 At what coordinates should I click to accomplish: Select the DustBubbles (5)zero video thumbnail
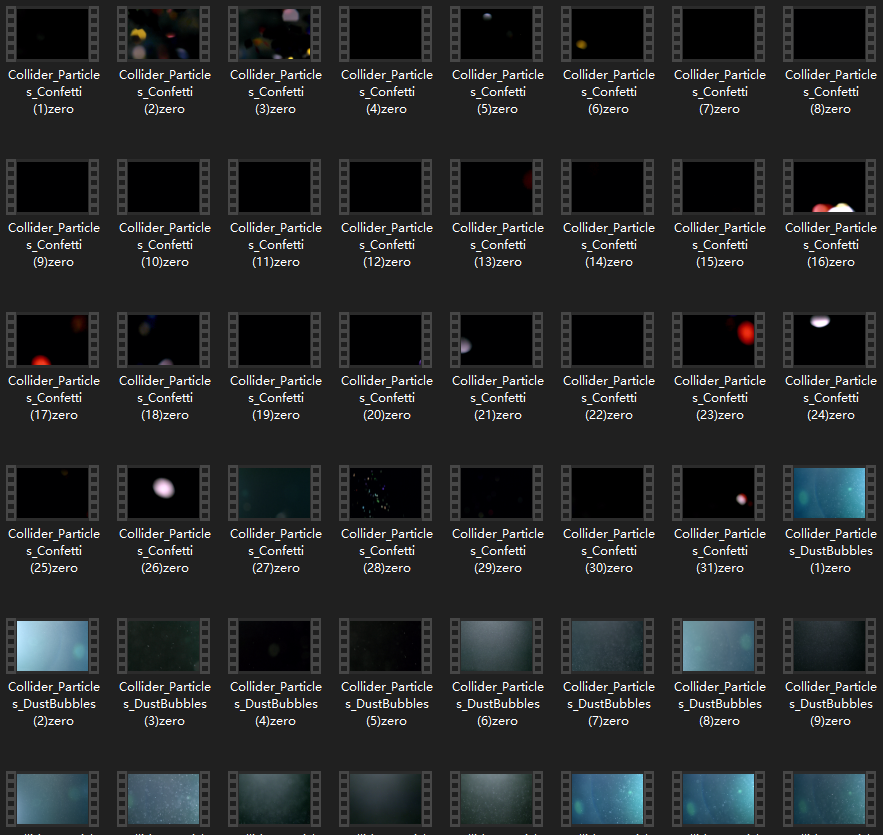(x=386, y=646)
